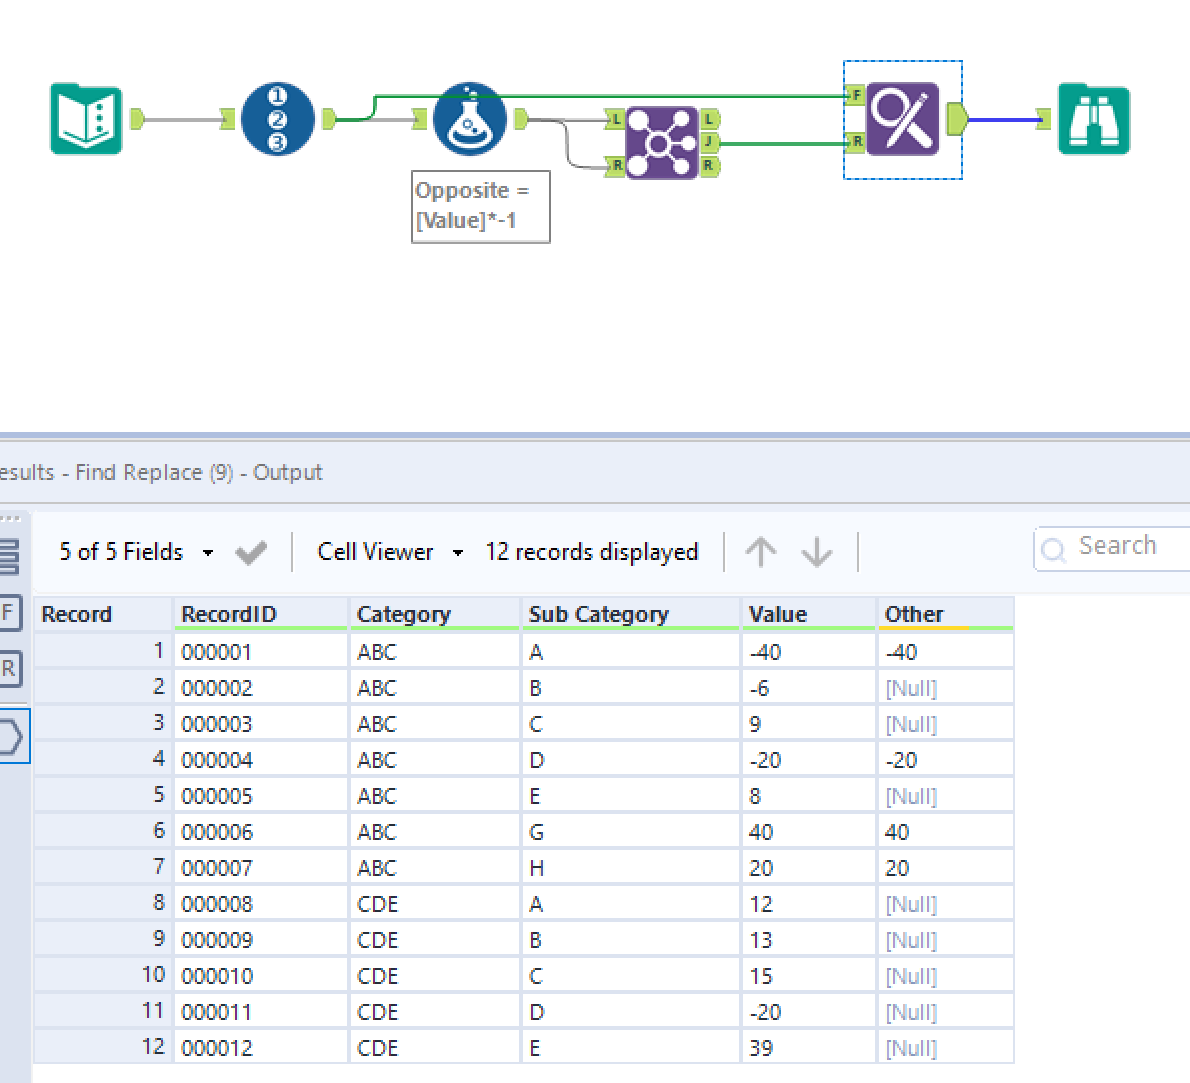Click the L input anchor on the Join tool
The width and height of the screenshot is (1190, 1083).
pyautogui.click(x=616, y=117)
